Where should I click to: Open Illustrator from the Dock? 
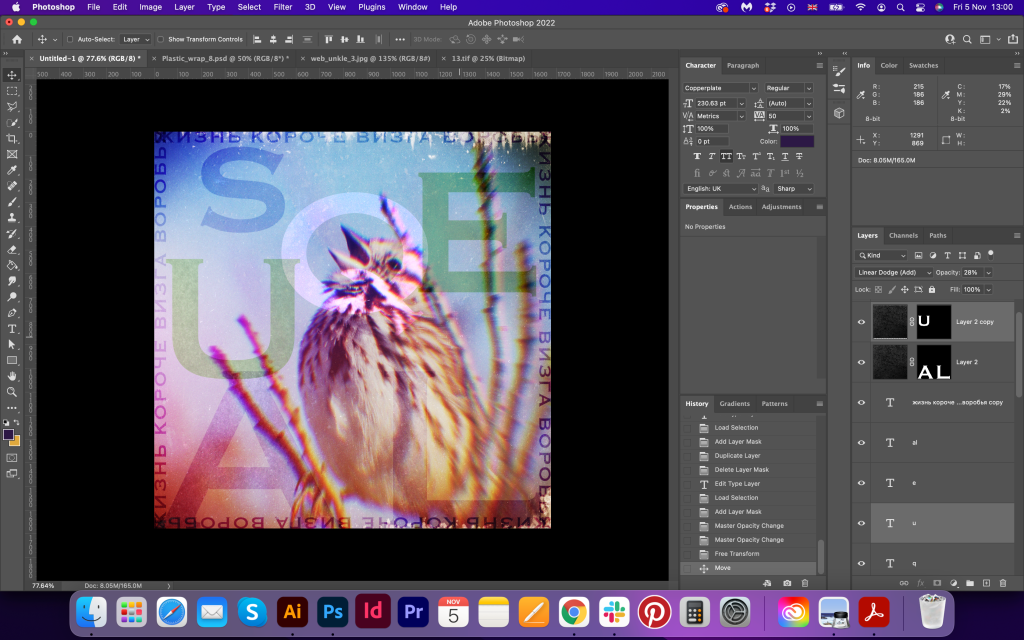pos(291,611)
